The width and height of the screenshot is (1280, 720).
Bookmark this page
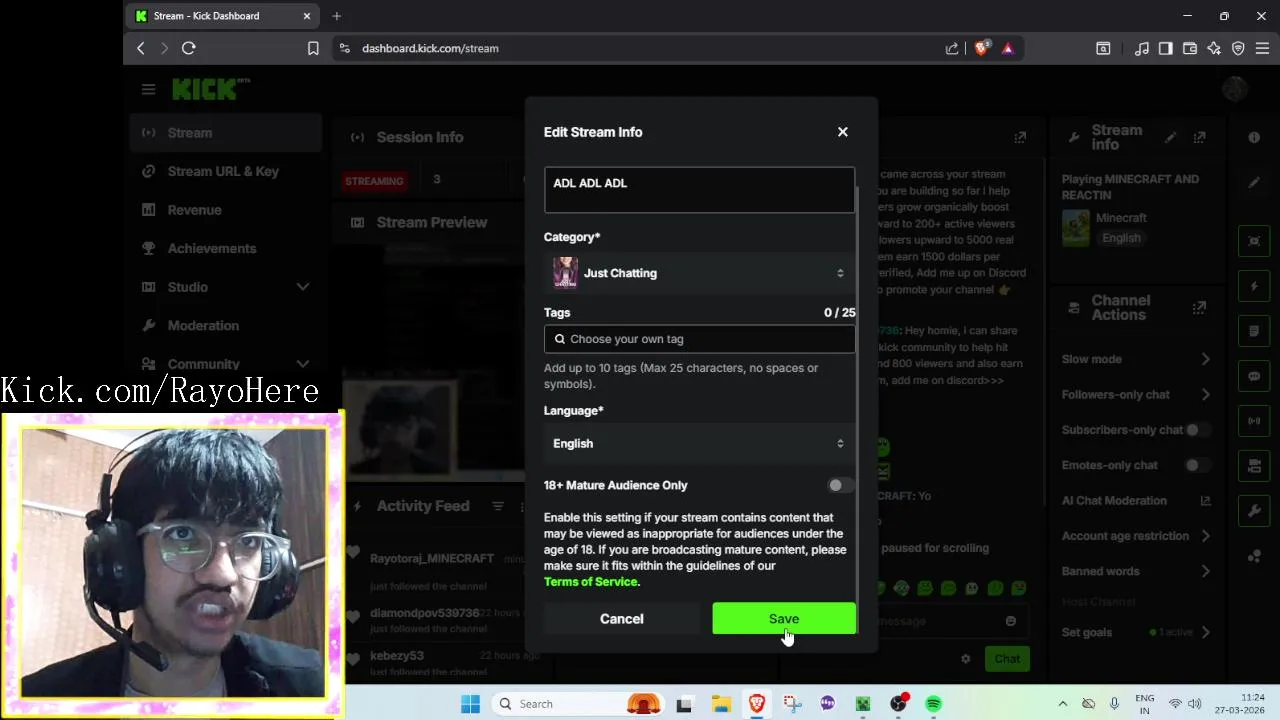(313, 48)
